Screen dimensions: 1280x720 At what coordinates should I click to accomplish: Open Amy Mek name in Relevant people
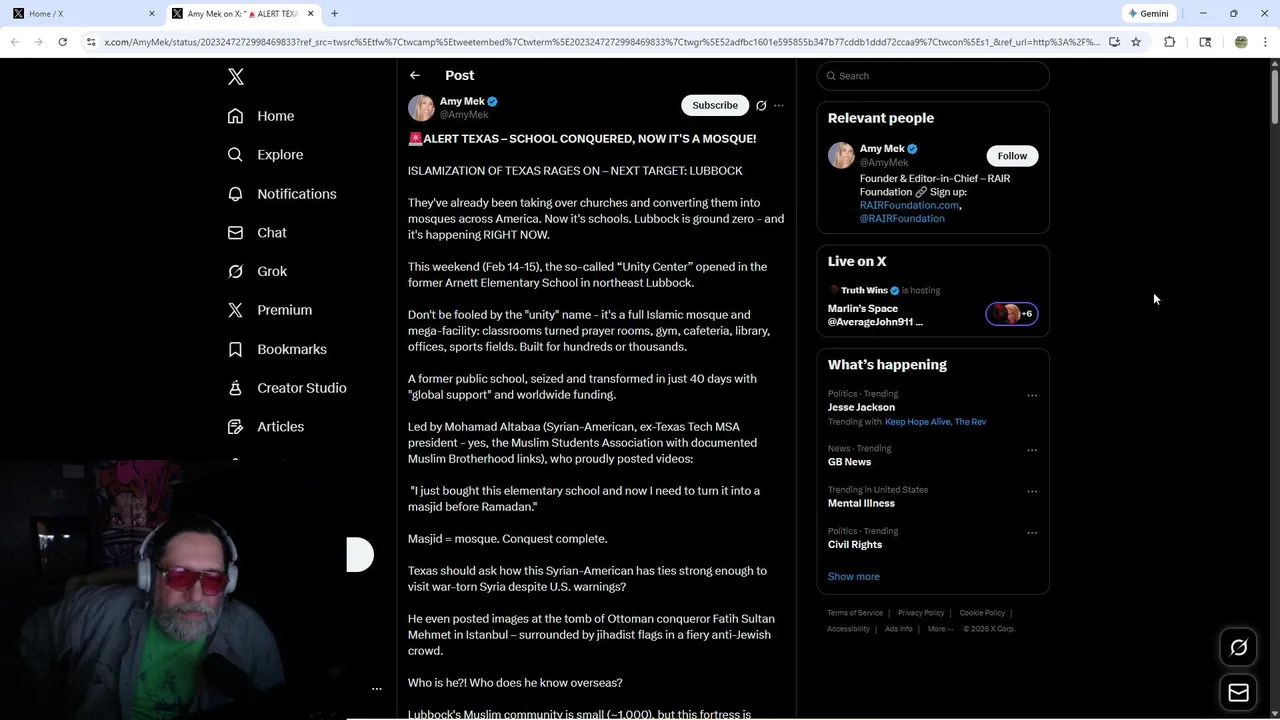click(882, 149)
